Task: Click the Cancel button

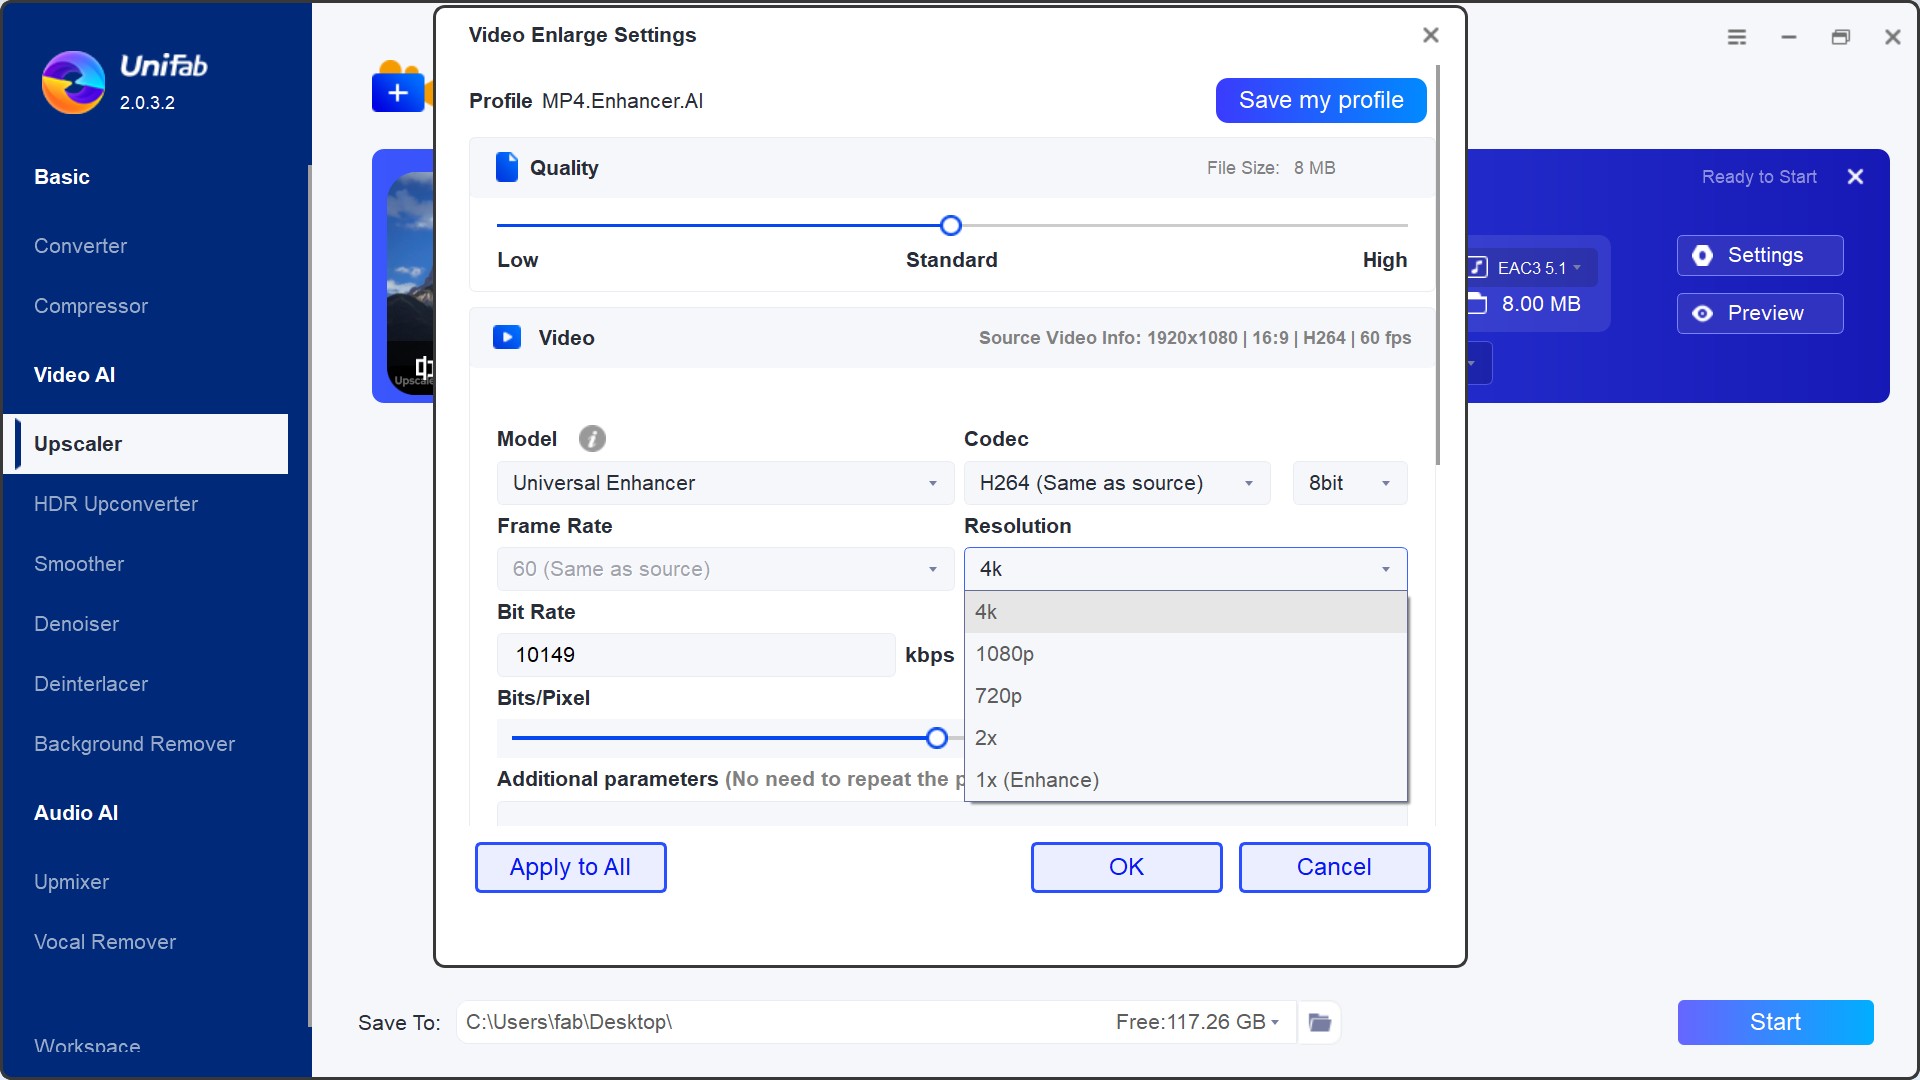Action: click(1334, 867)
